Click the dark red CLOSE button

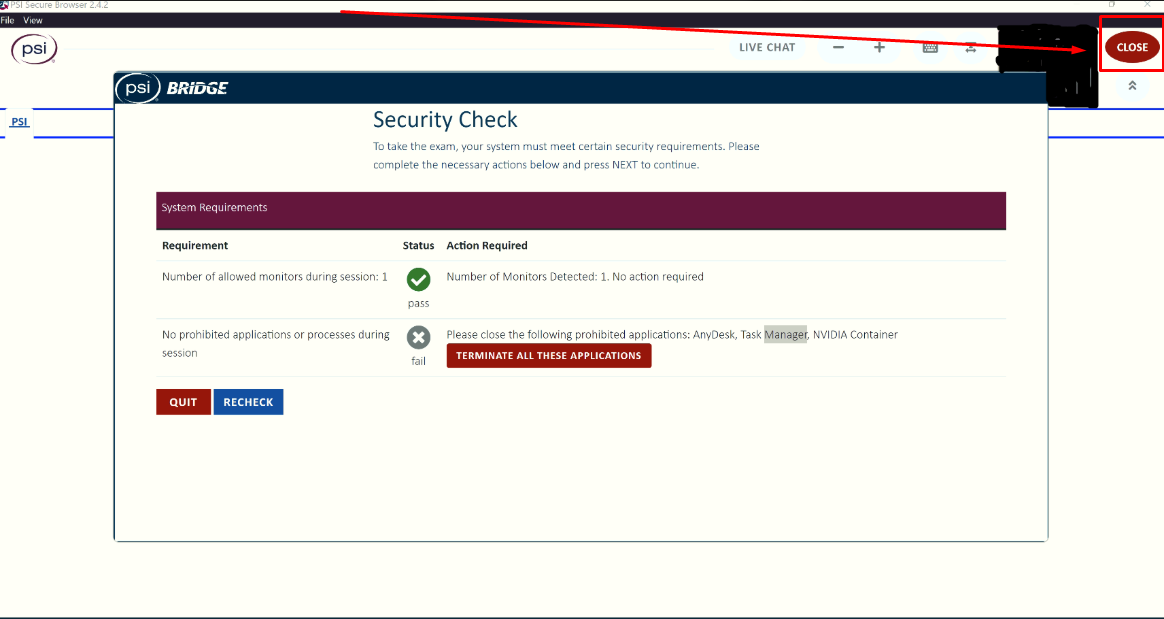[x=1132, y=47]
